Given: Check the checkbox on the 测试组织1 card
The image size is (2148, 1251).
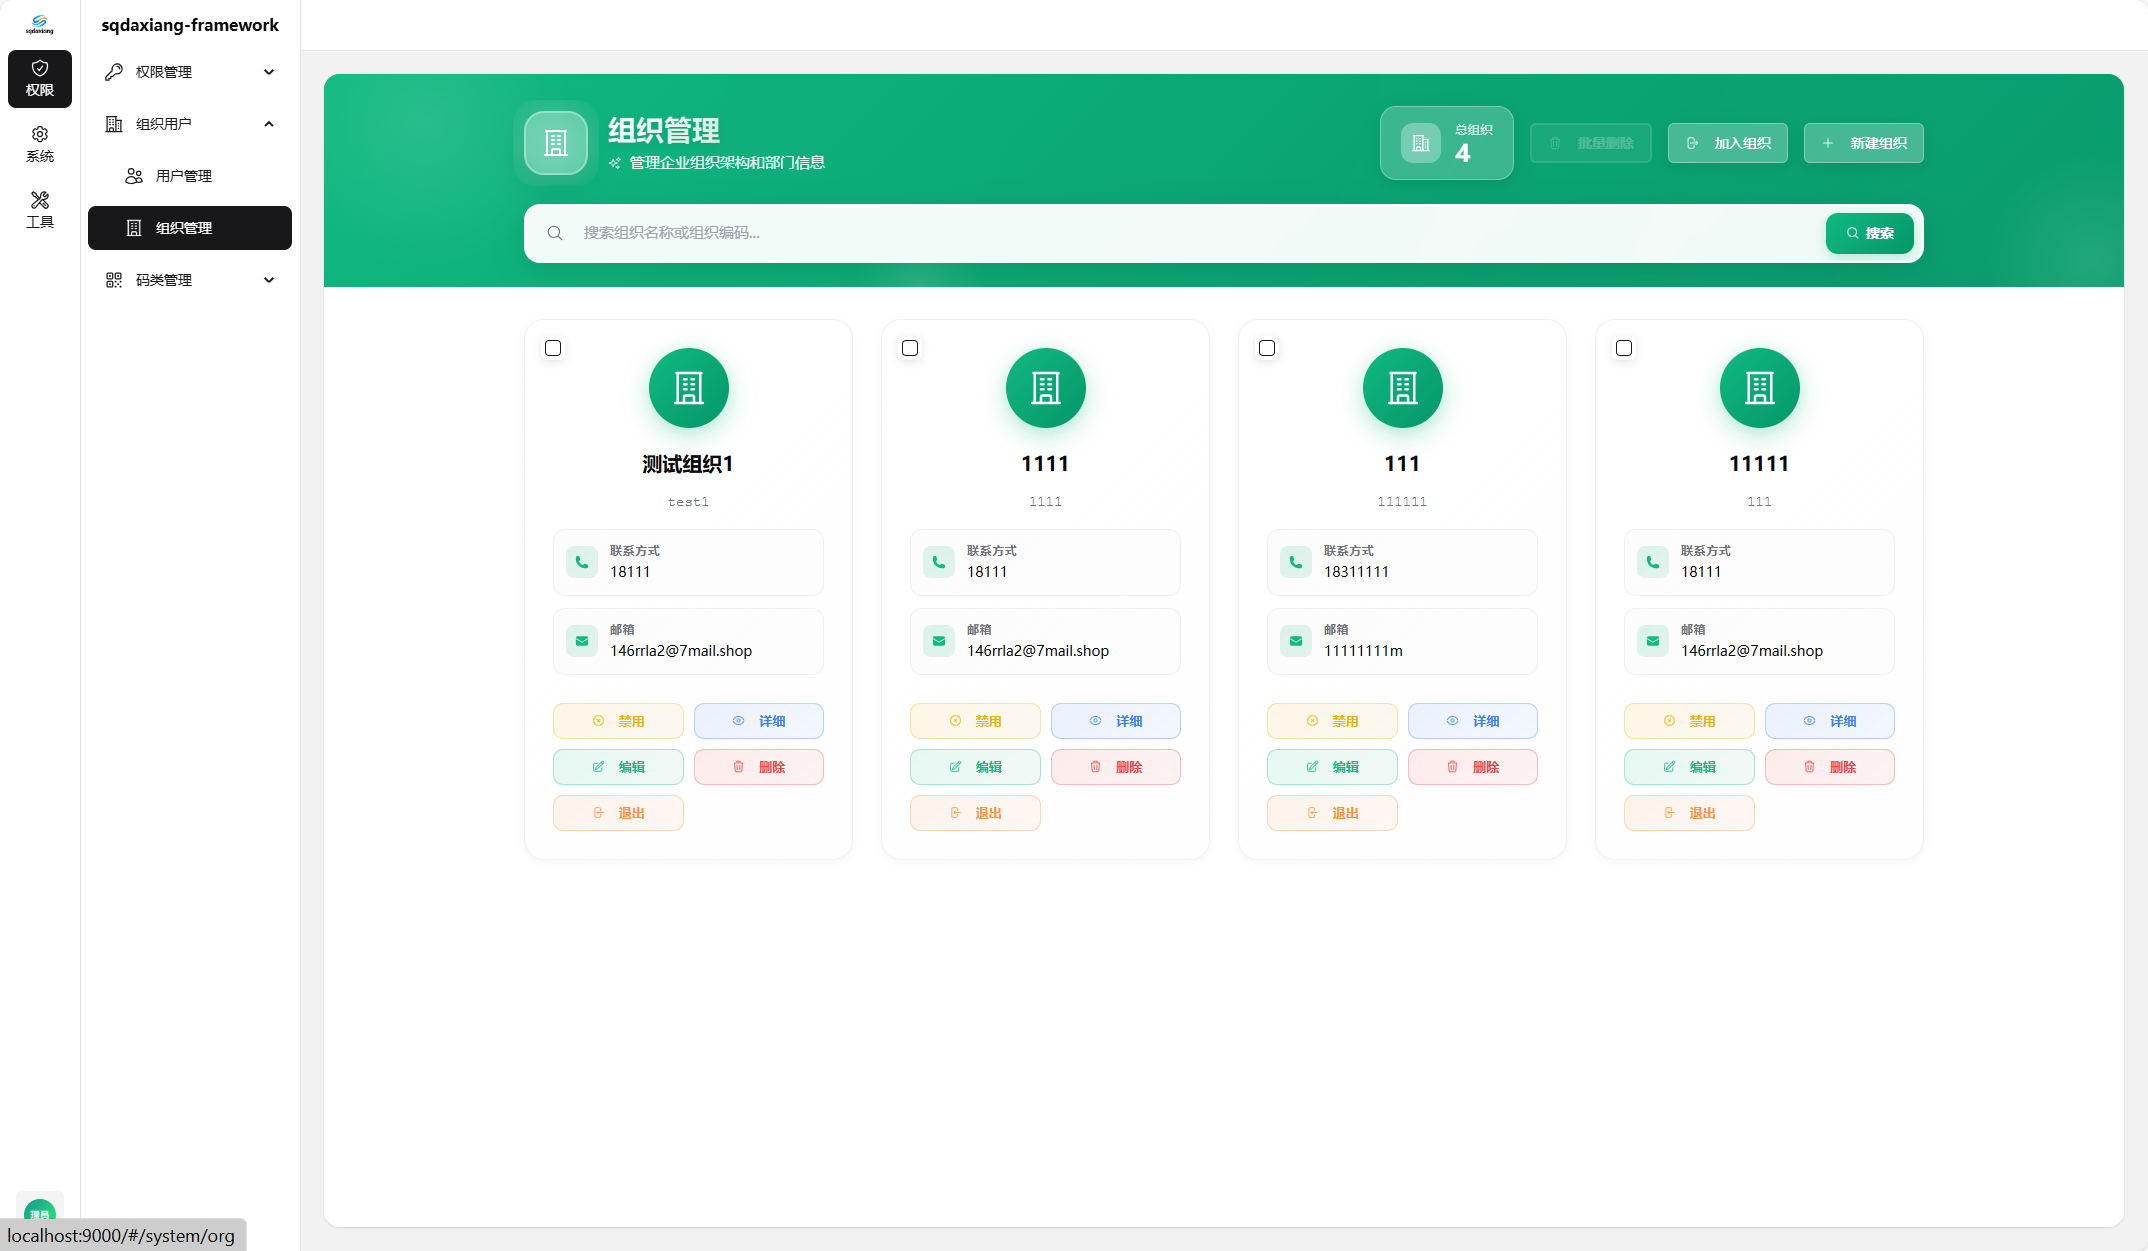Looking at the screenshot, I should (553, 348).
